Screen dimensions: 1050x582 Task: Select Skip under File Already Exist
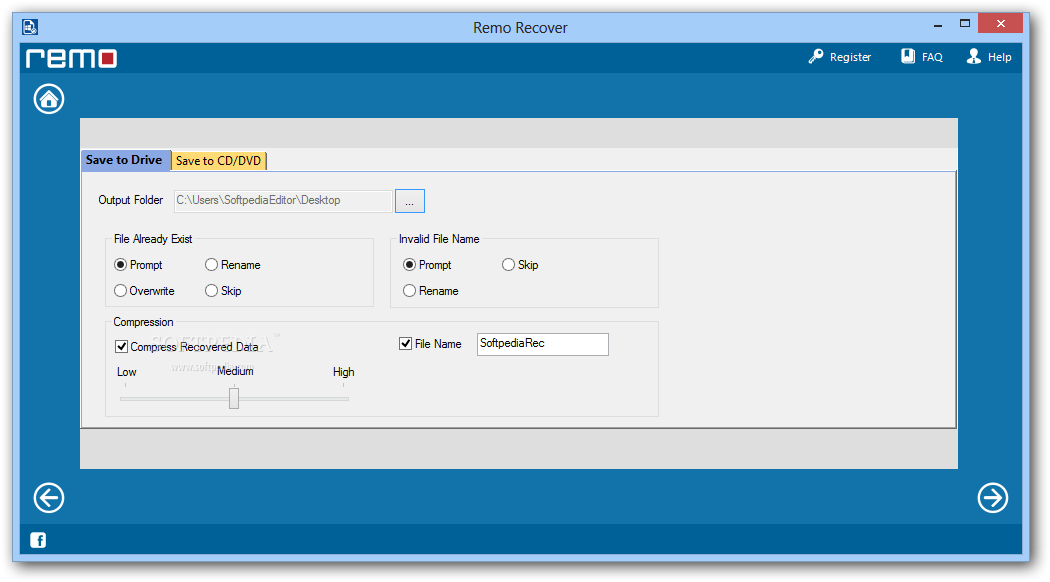pos(212,291)
